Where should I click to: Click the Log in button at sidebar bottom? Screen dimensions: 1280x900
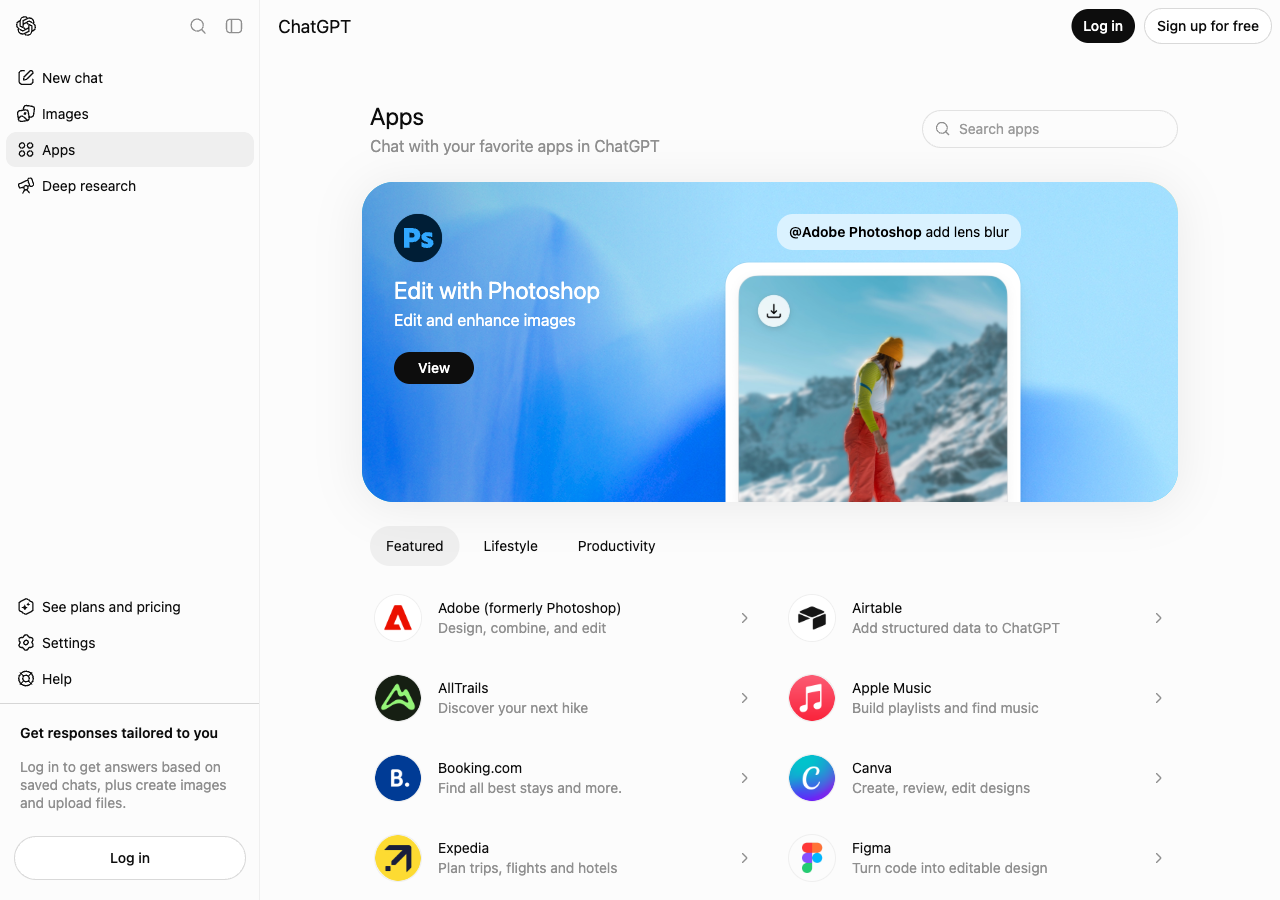point(130,858)
